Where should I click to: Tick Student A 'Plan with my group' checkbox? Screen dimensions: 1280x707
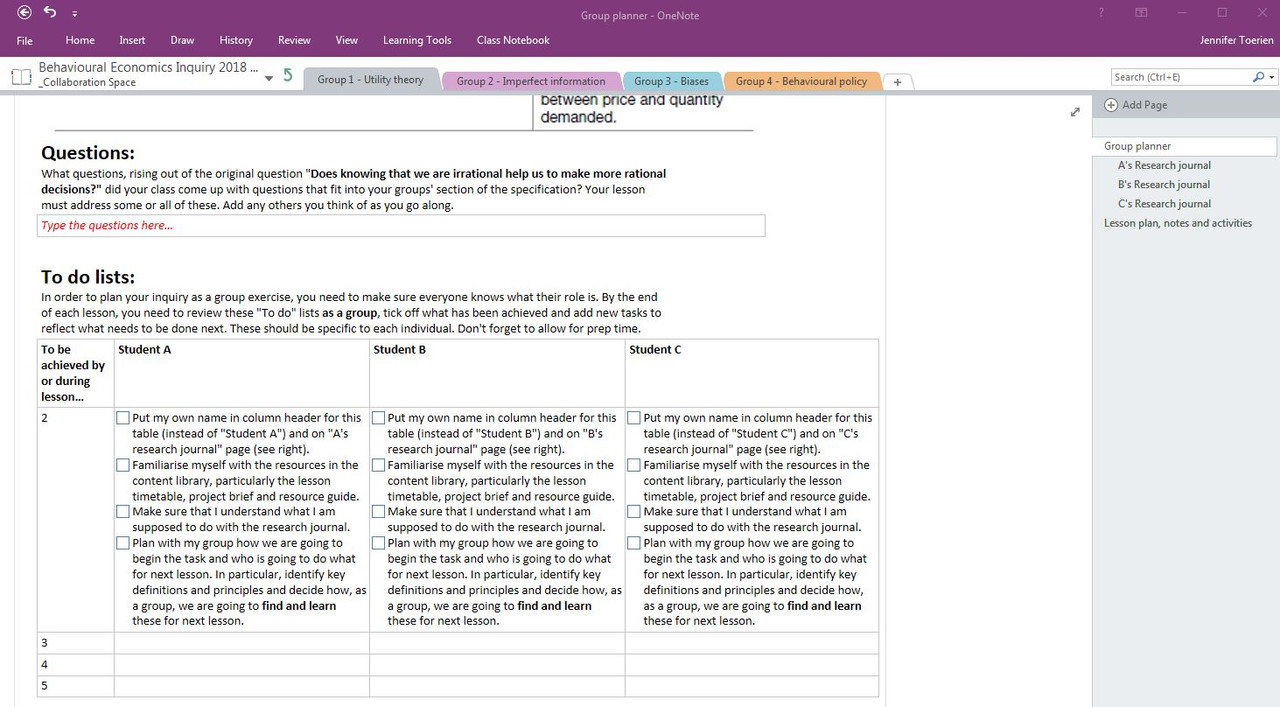pos(123,543)
